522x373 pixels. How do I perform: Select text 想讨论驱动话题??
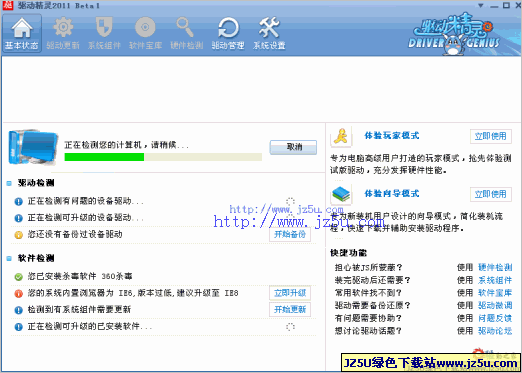click(368, 331)
